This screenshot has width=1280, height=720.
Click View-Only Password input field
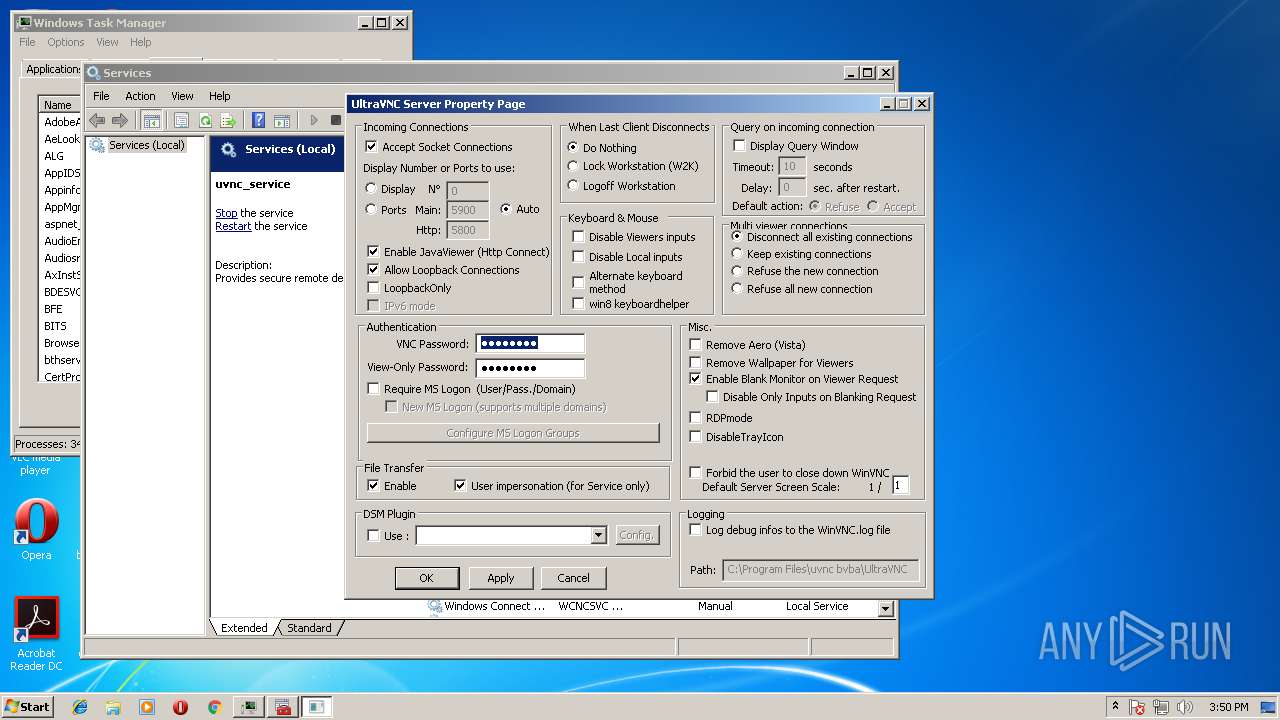point(530,368)
